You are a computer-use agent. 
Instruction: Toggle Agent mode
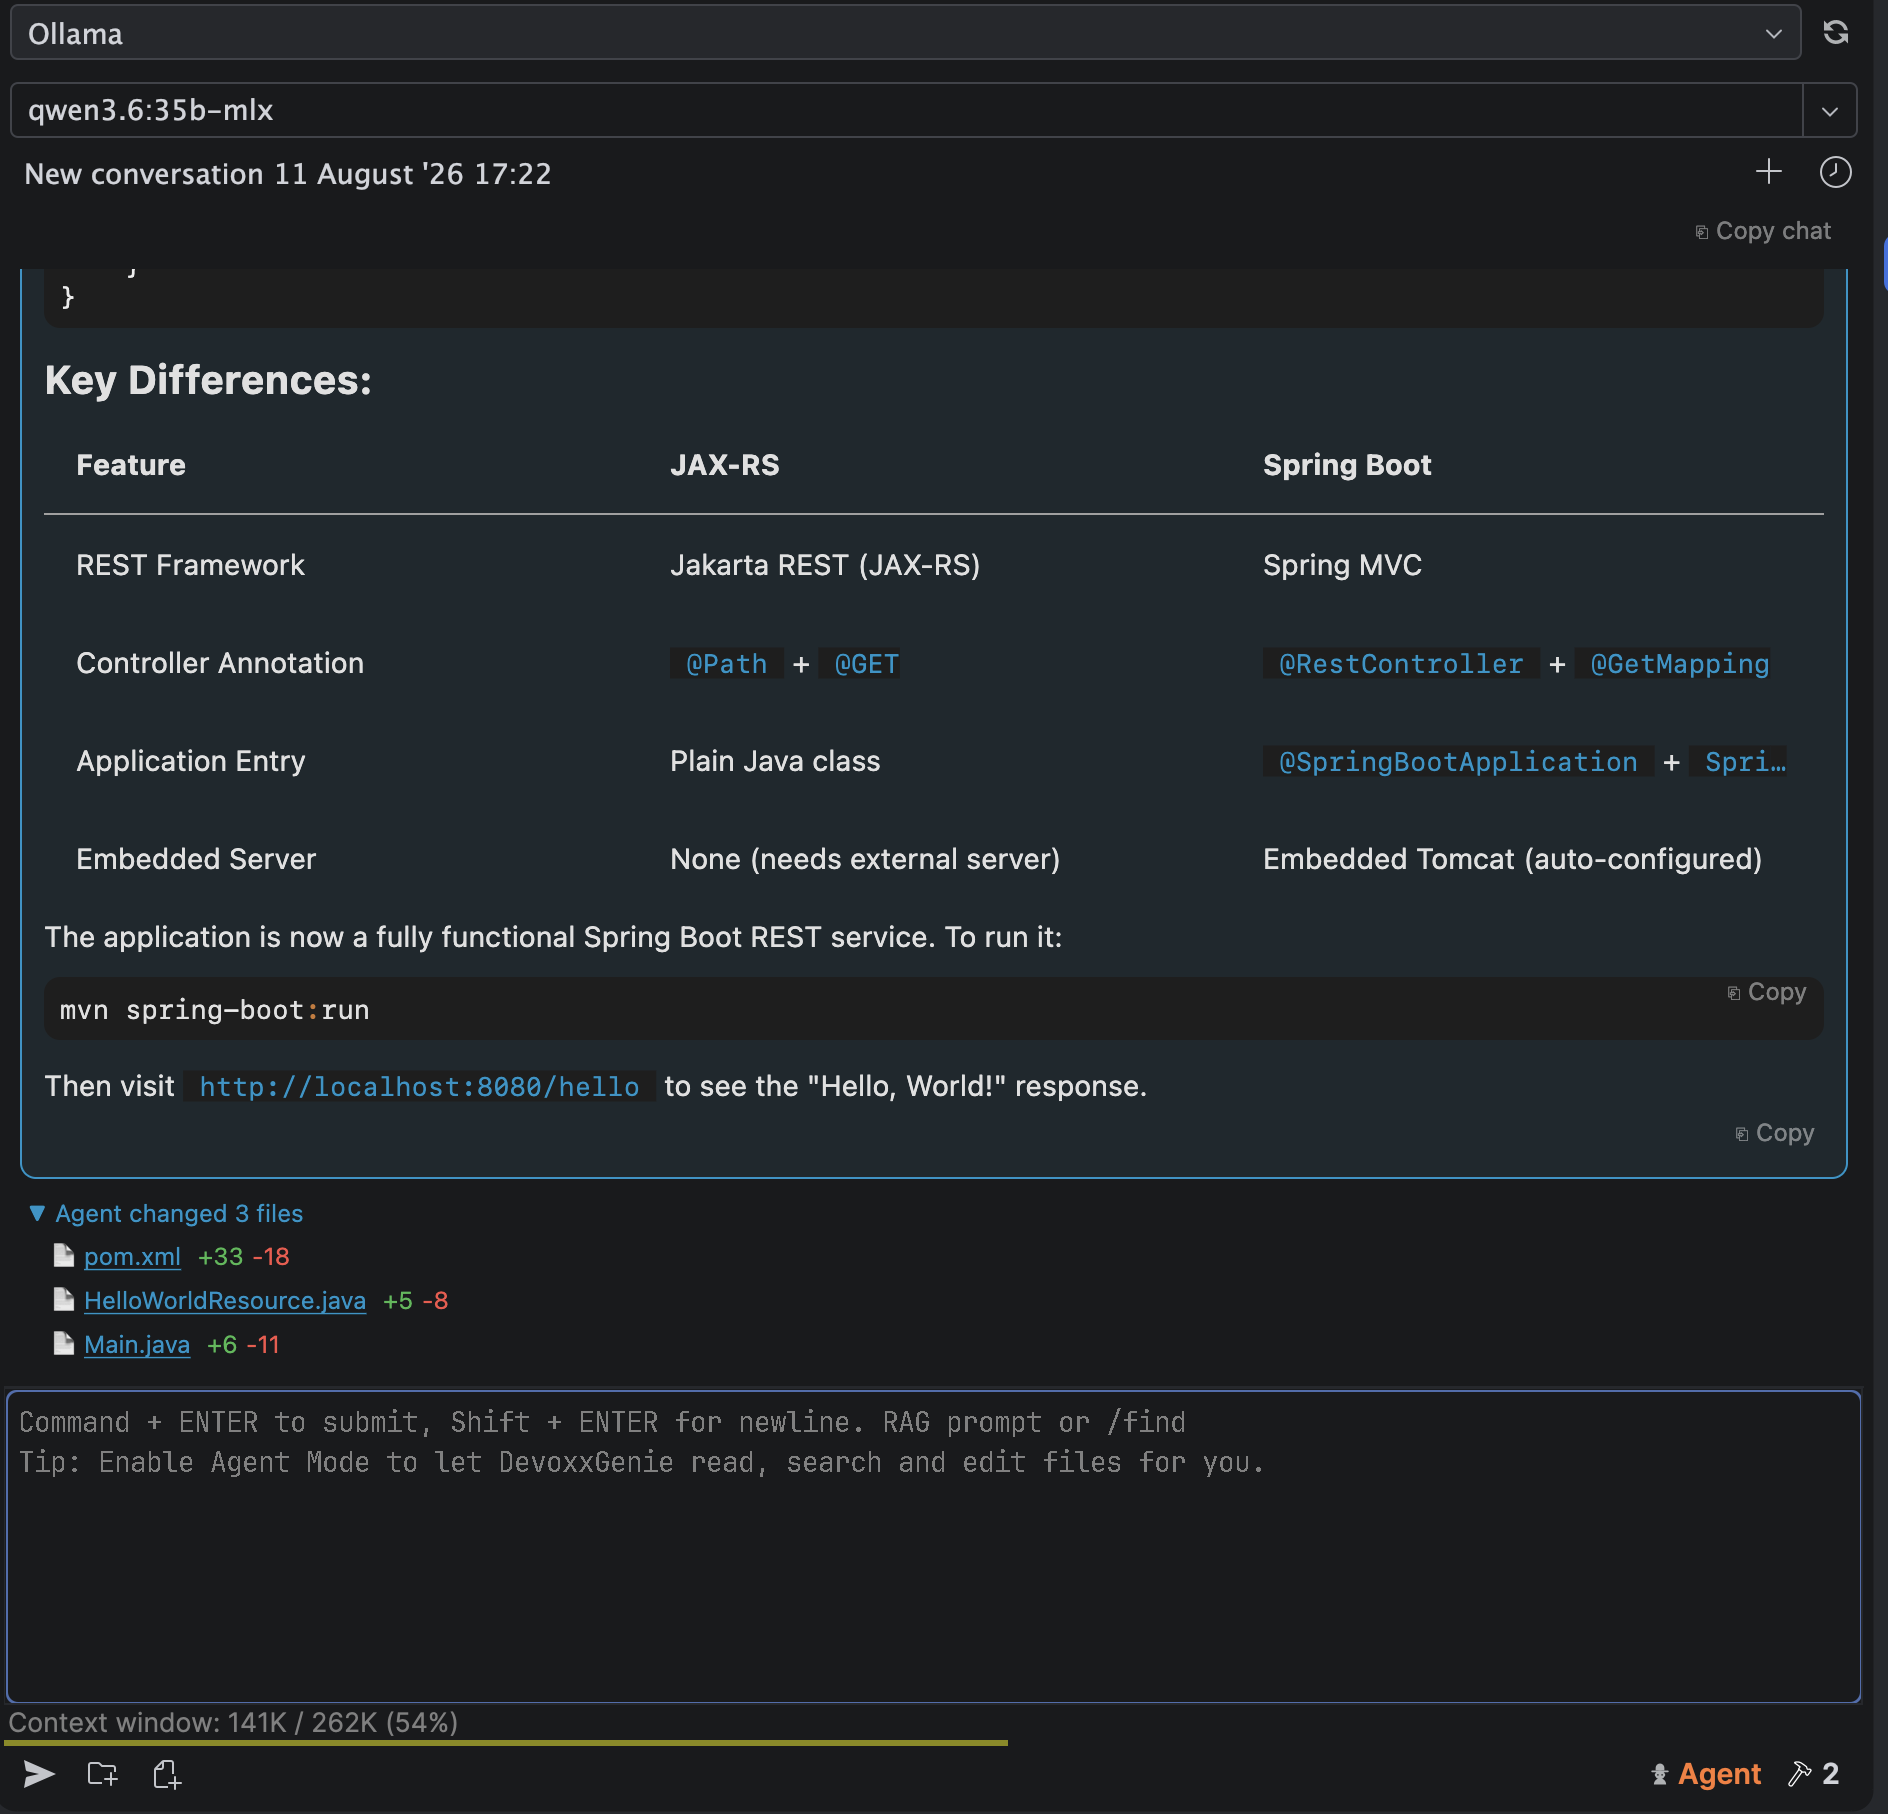tap(1706, 1774)
